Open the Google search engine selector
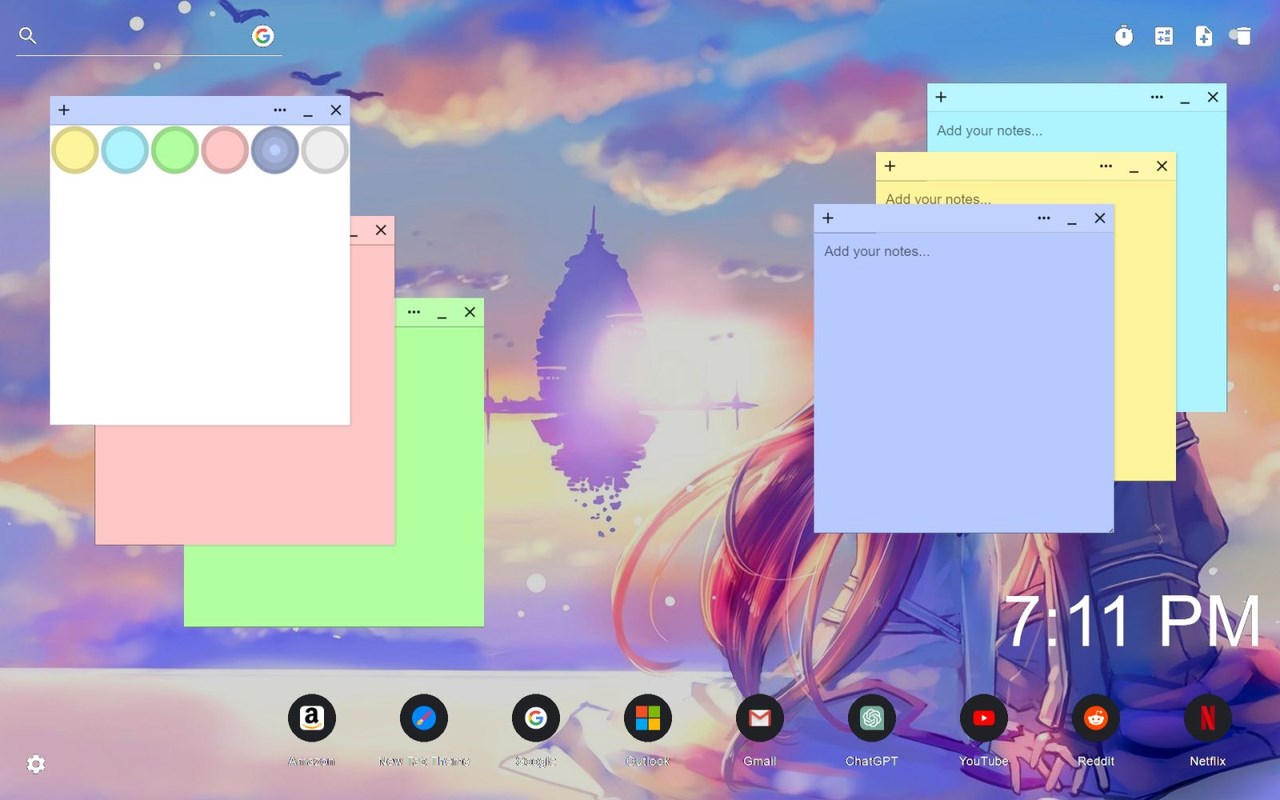The image size is (1280, 800). click(263, 36)
